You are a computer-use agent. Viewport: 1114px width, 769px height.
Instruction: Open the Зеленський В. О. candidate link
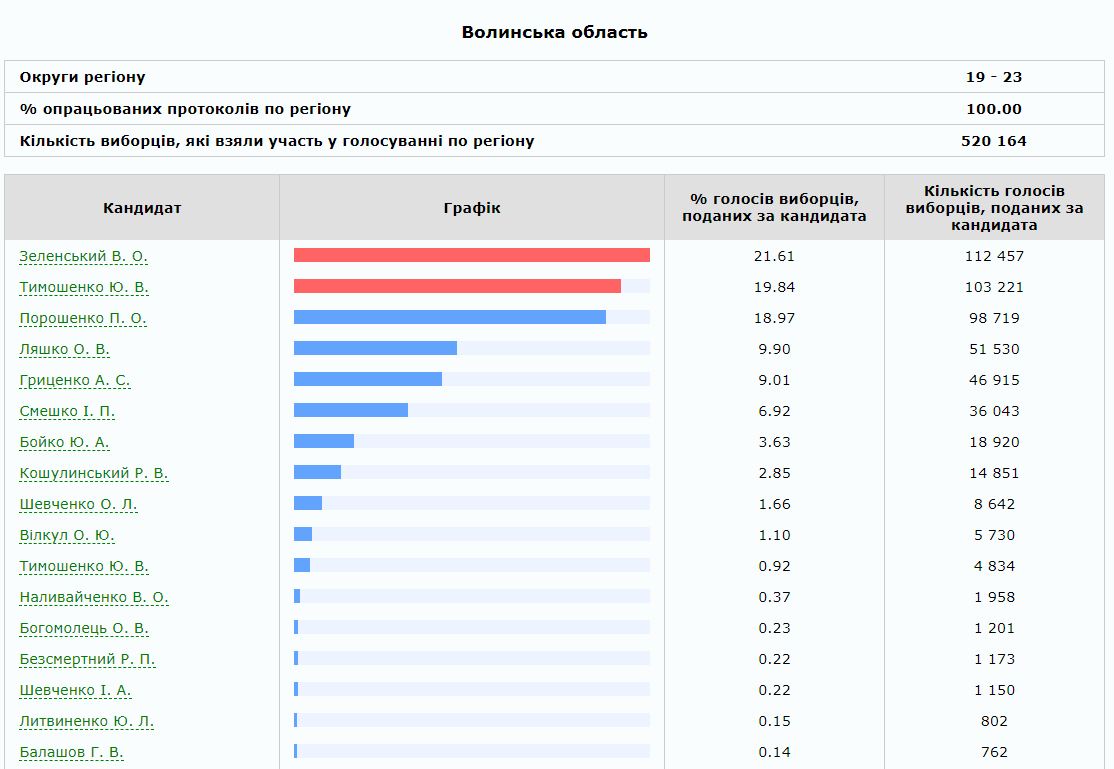[x=83, y=256]
